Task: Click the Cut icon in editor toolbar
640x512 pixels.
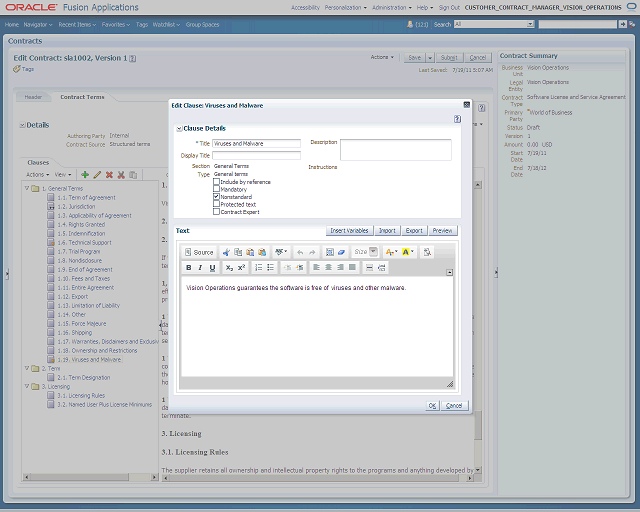Action: (x=226, y=252)
